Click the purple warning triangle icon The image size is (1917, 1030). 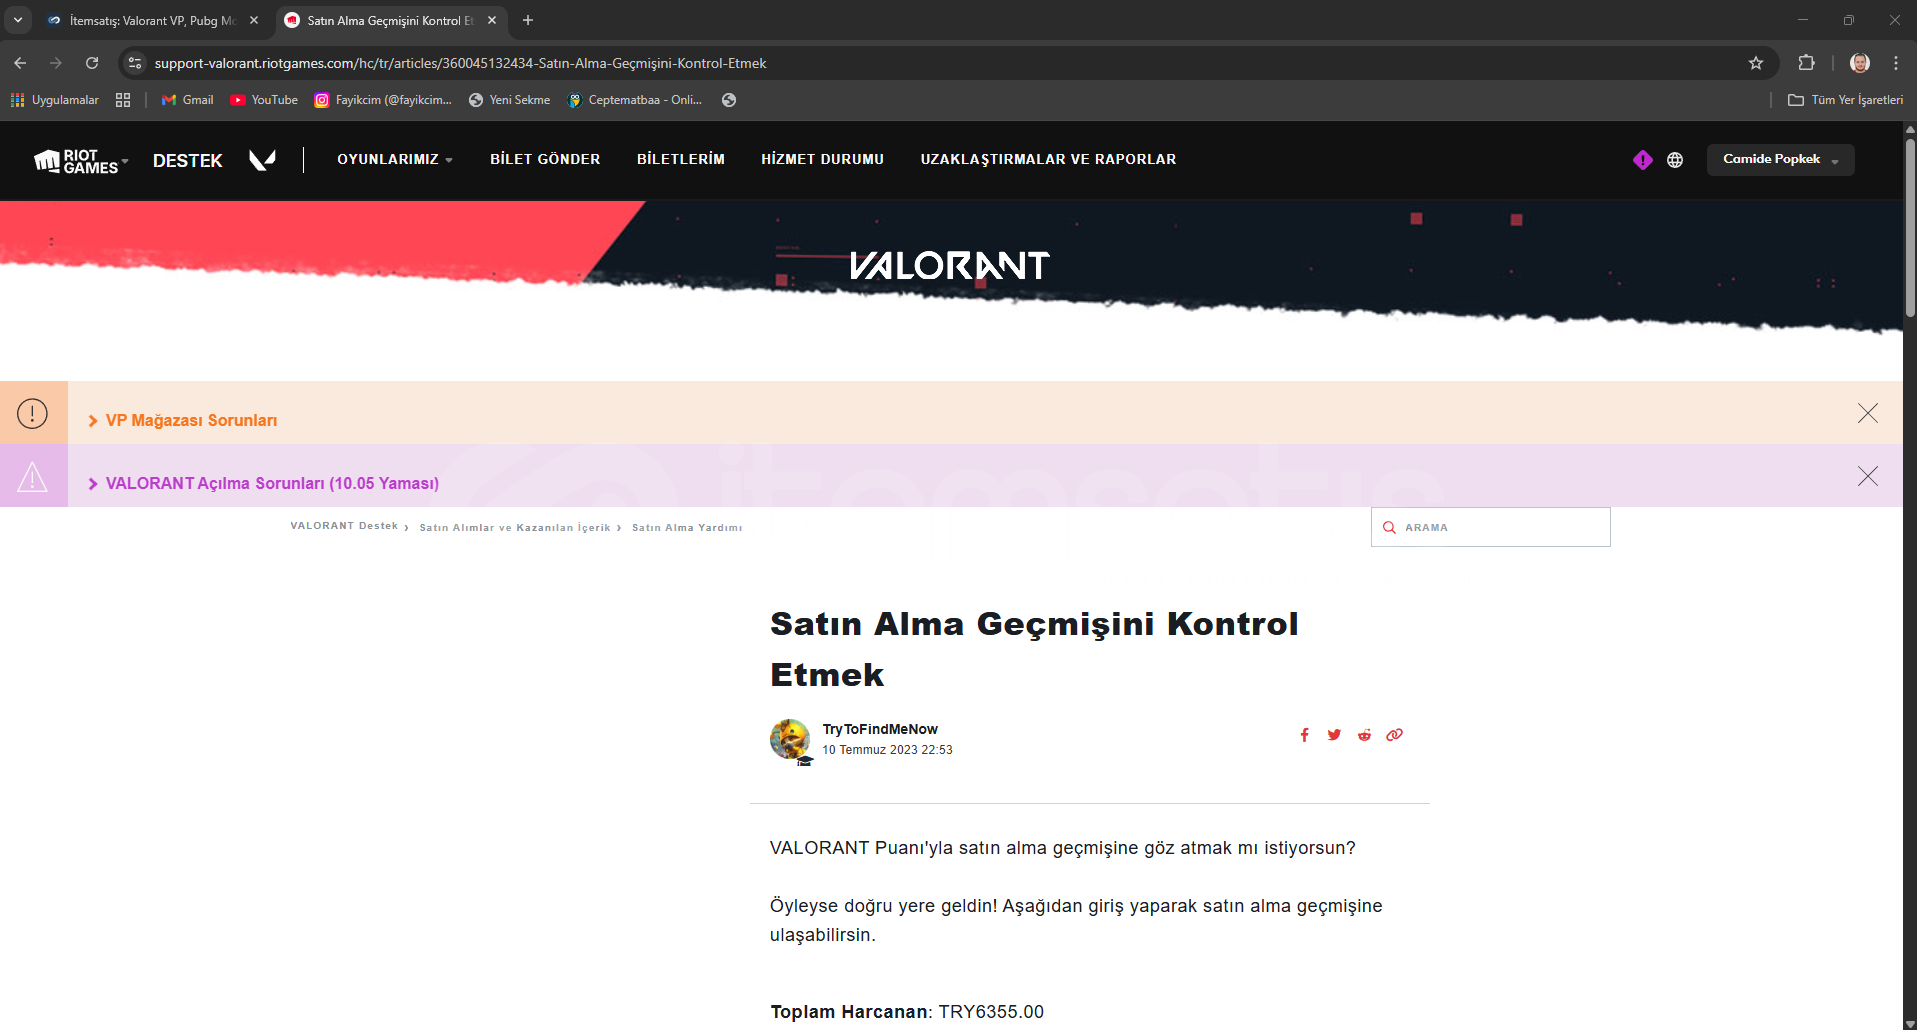[x=32, y=476]
